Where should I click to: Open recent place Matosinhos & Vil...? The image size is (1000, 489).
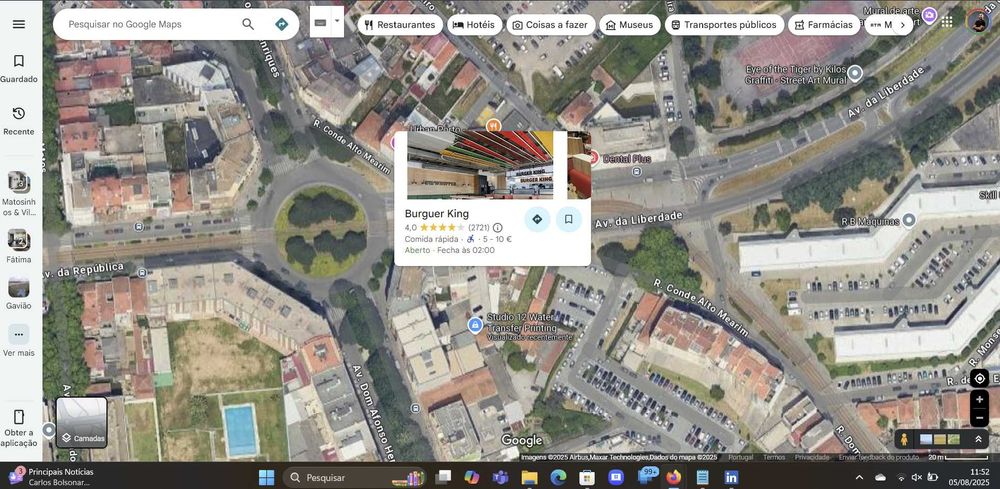click(x=19, y=194)
